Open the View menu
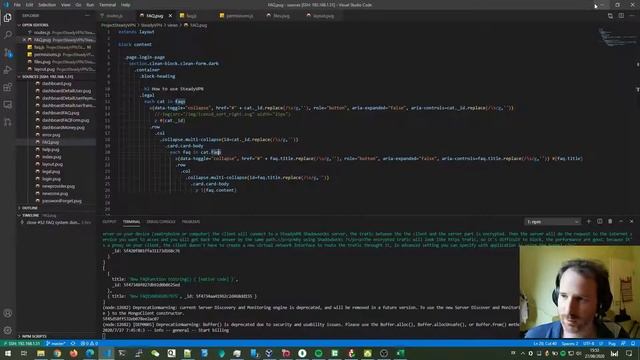Image resolution: width=640 pixels, height=360 pixels. [66, 5]
